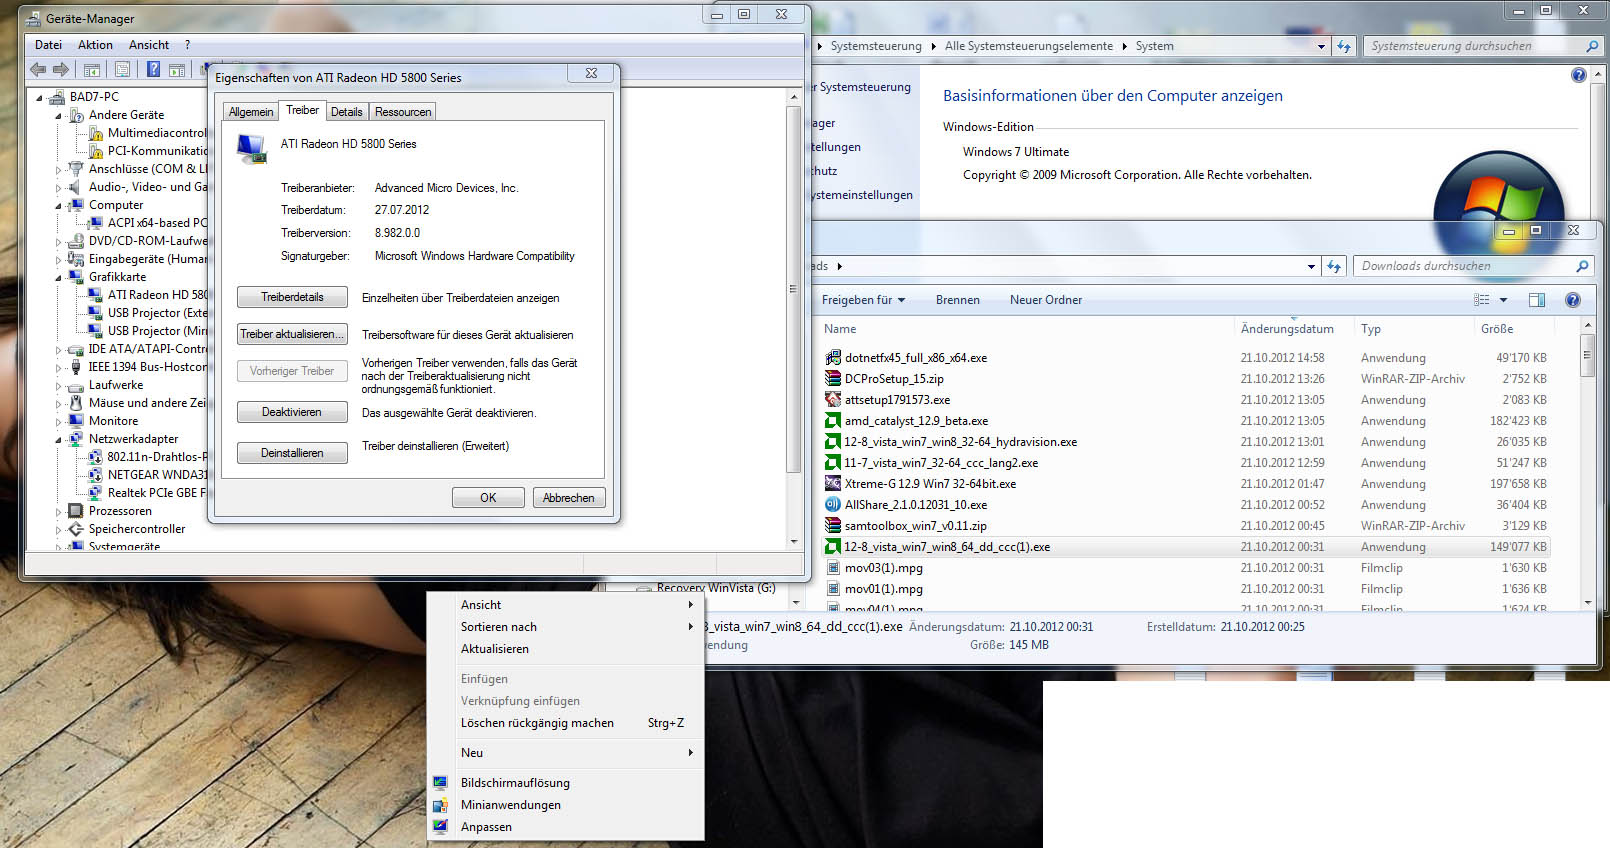Open the Freigeben für dropdown
This screenshot has height=848, width=1610.
coord(863,300)
